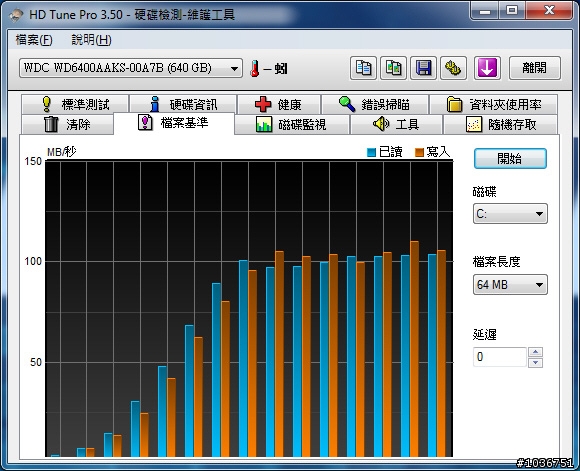This screenshot has height=471, width=580.
Task: Click the floppy disk save icon
Action: [x=424, y=68]
